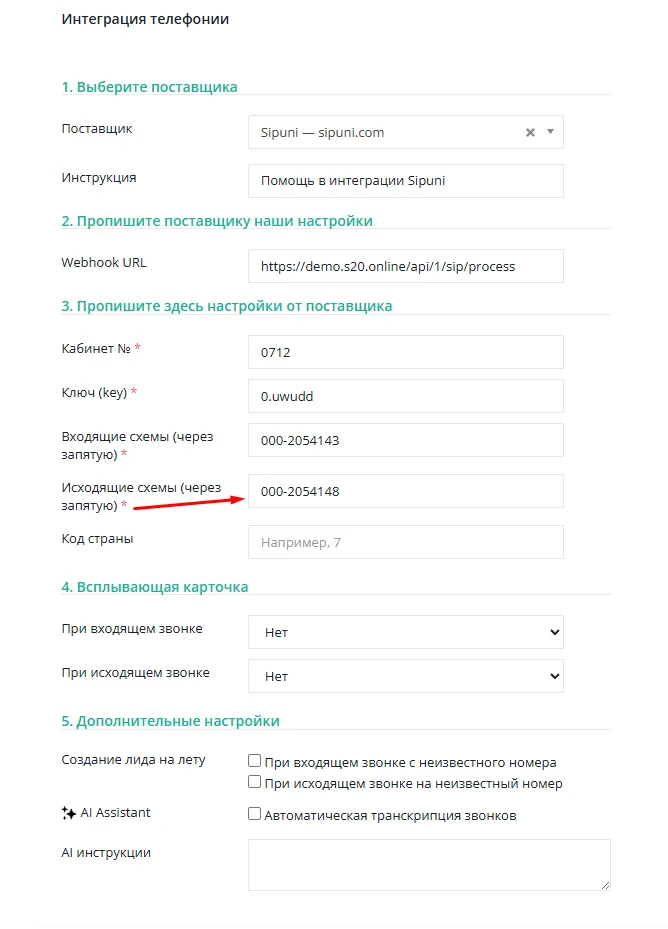Click the 'Ключ (key)' input field
Viewport: 668px width, 929px height.
tap(405, 396)
